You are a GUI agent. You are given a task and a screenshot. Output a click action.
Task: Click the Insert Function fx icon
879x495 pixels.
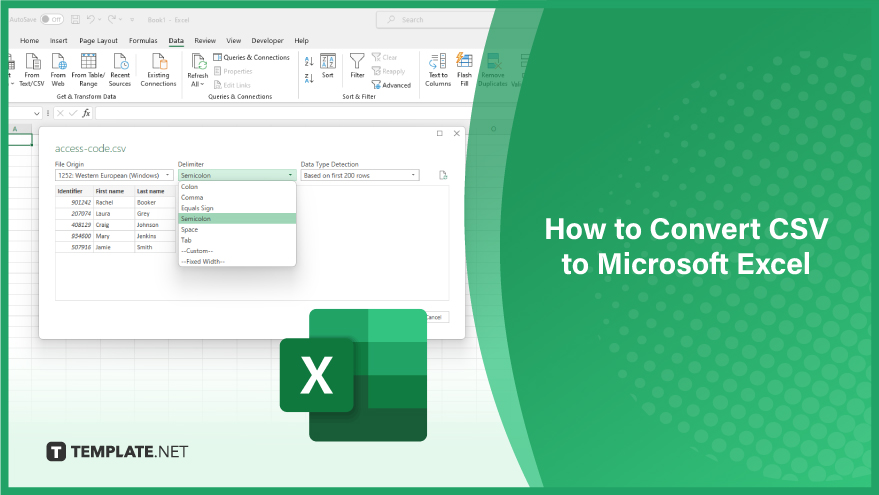tap(86, 113)
